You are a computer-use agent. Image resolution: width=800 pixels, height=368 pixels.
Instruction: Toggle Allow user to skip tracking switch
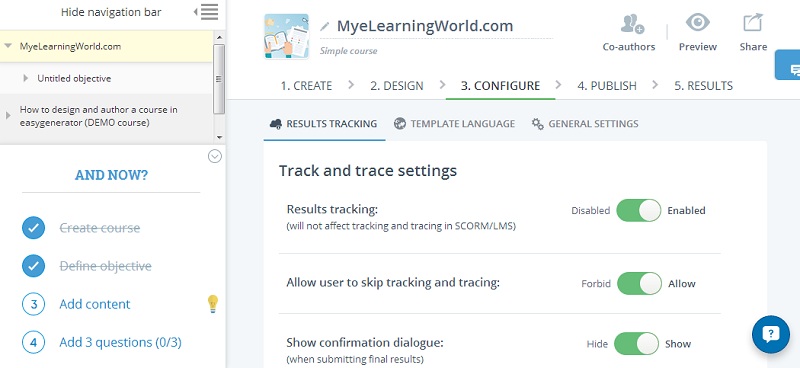(x=639, y=283)
